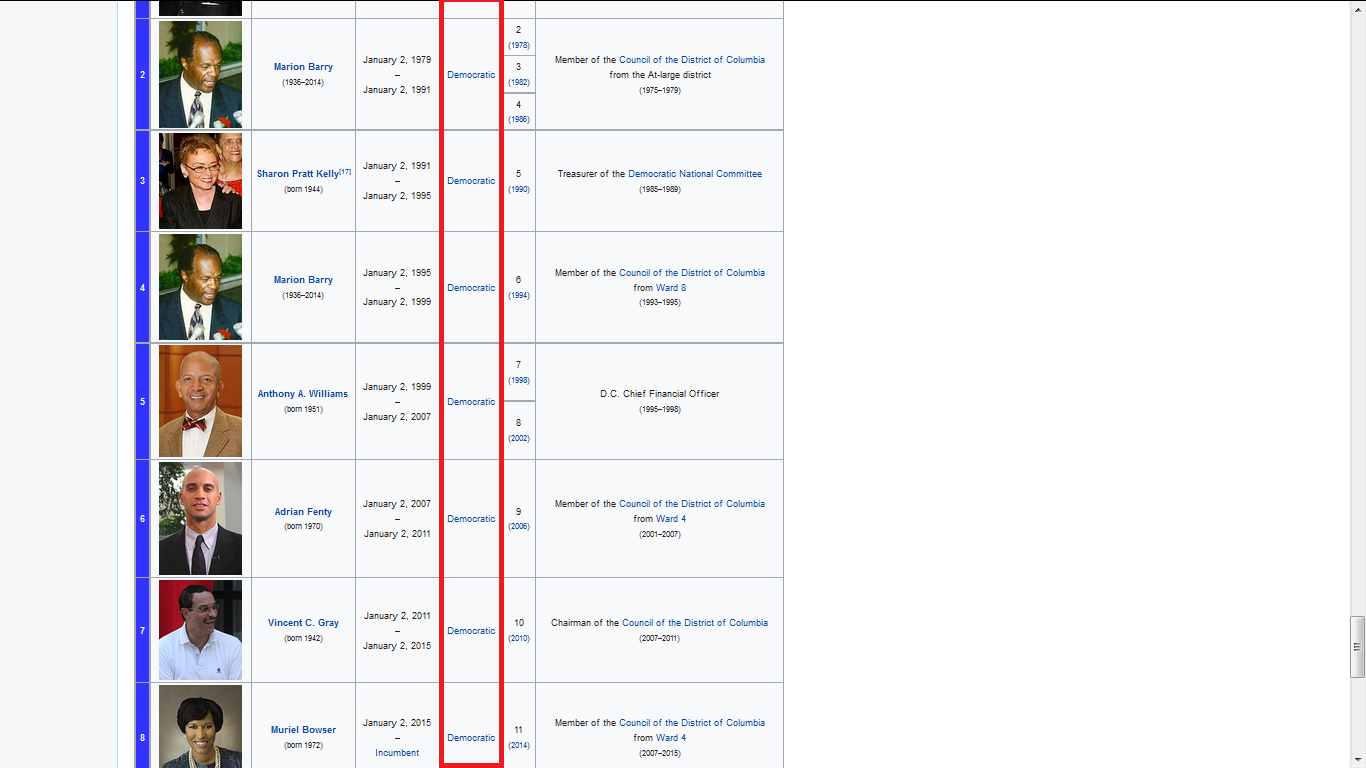Viewport: 1366px width, 768px height.
Task: Open Sharon Pratt Kelly's portrait image
Action: tap(200, 181)
